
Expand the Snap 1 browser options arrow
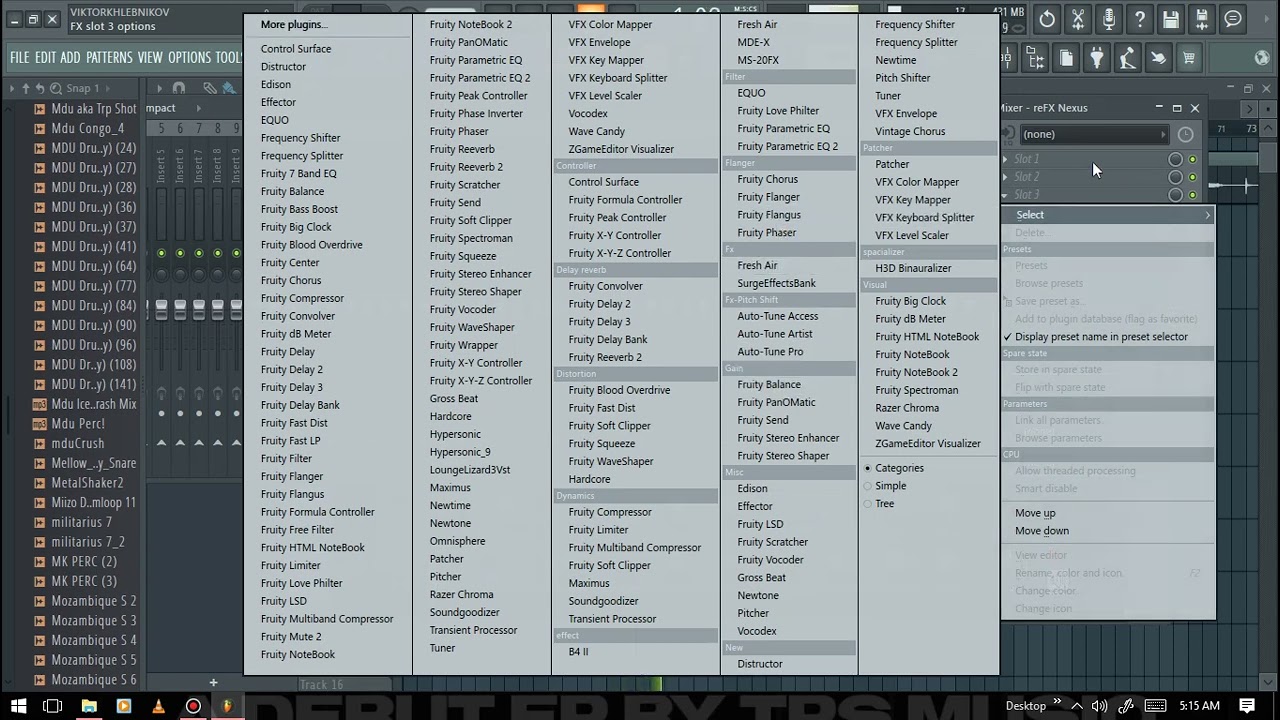coord(109,88)
